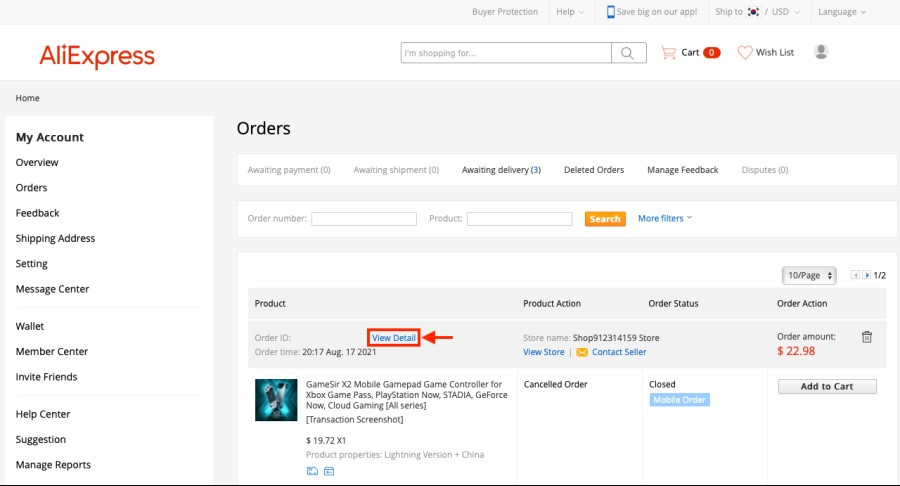Viewport: 900px width, 486px height.
Task: Click the Contact Seller envelope icon
Action: coord(582,352)
